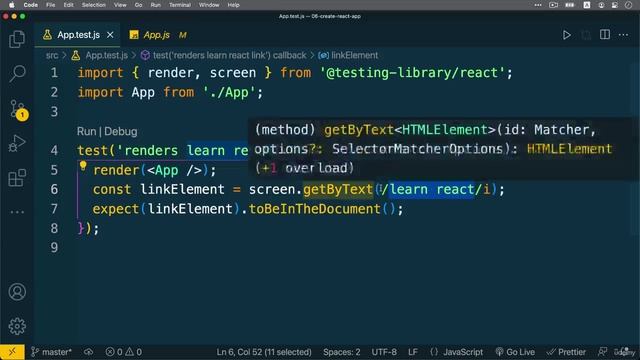The image size is (640, 360).
Task: Open the feedback icon in status bar
Action: tap(602, 352)
